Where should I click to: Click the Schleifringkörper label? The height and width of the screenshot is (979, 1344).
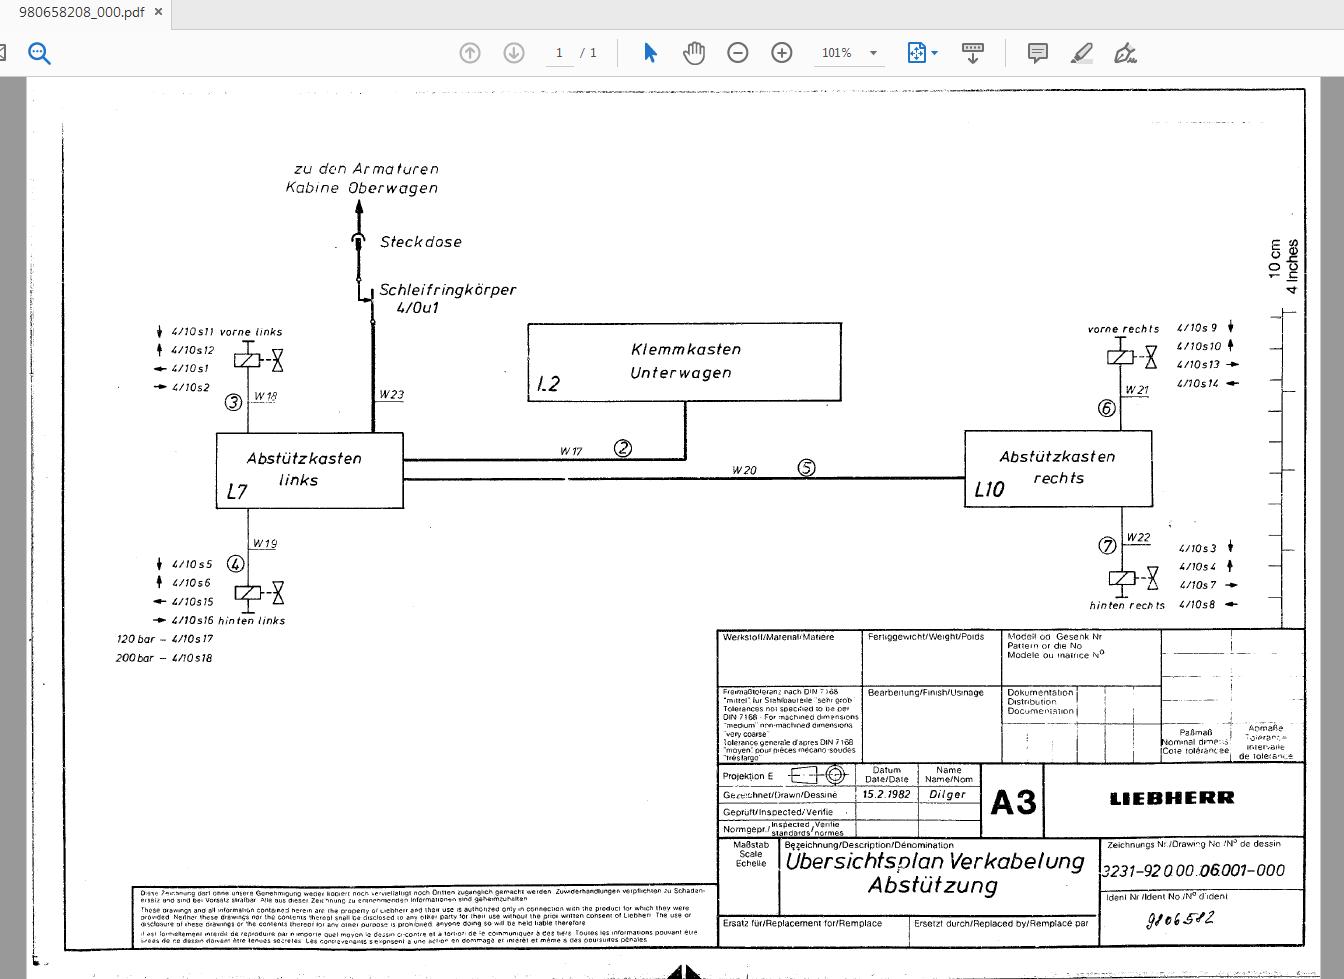tap(447, 290)
